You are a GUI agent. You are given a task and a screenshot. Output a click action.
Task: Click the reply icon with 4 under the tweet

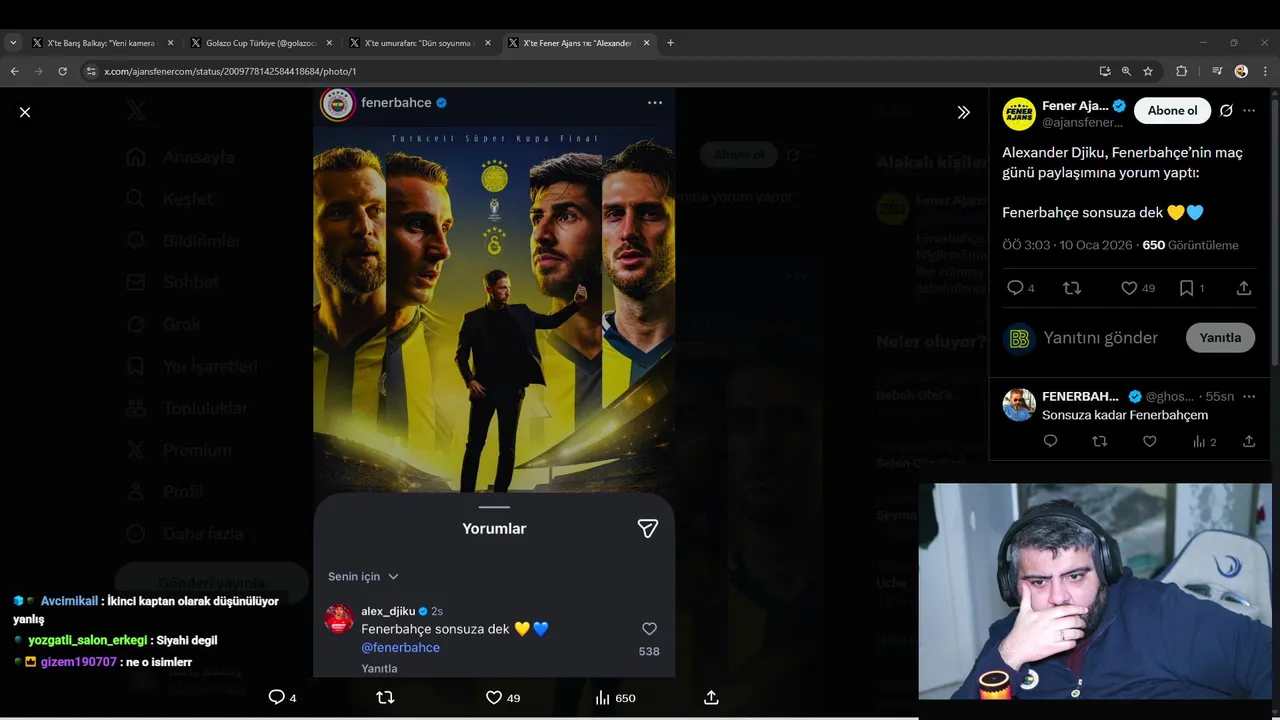(1015, 288)
